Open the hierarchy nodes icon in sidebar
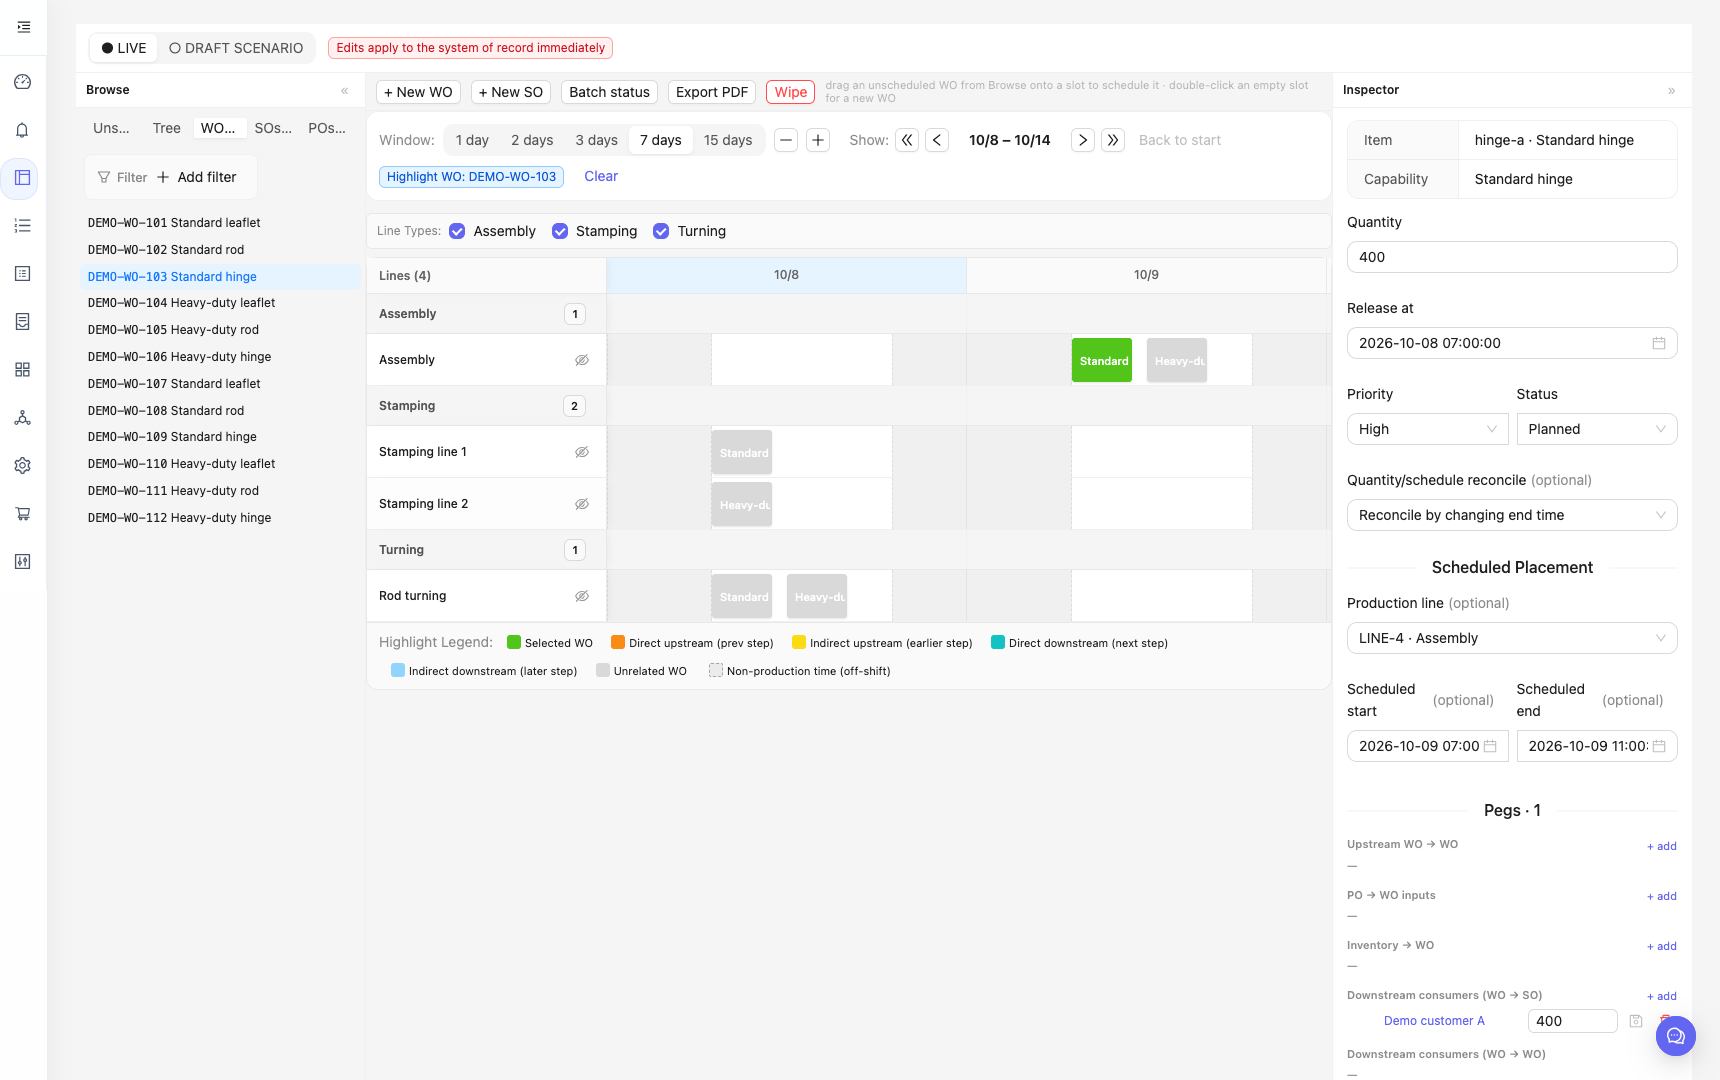Image resolution: width=1720 pixels, height=1080 pixels. (x=23, y=418)
